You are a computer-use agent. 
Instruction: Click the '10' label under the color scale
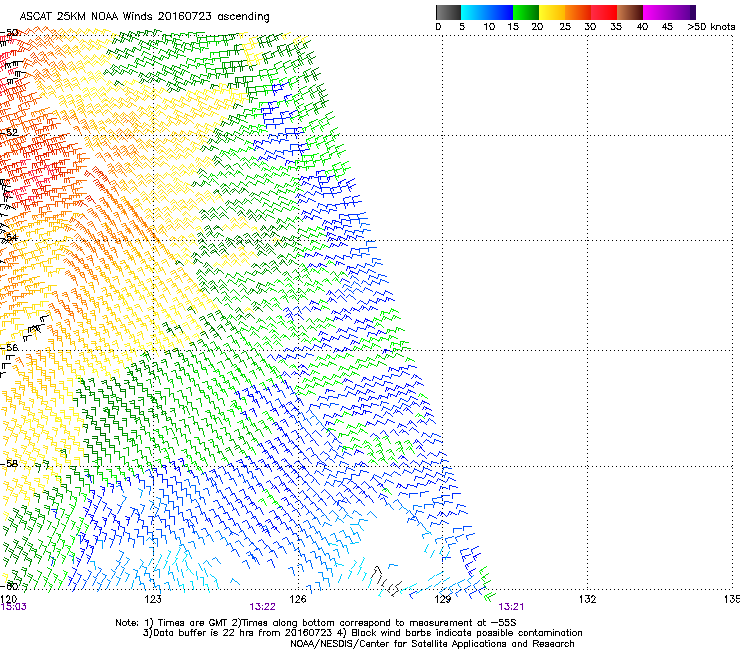[x=489, y=27]
